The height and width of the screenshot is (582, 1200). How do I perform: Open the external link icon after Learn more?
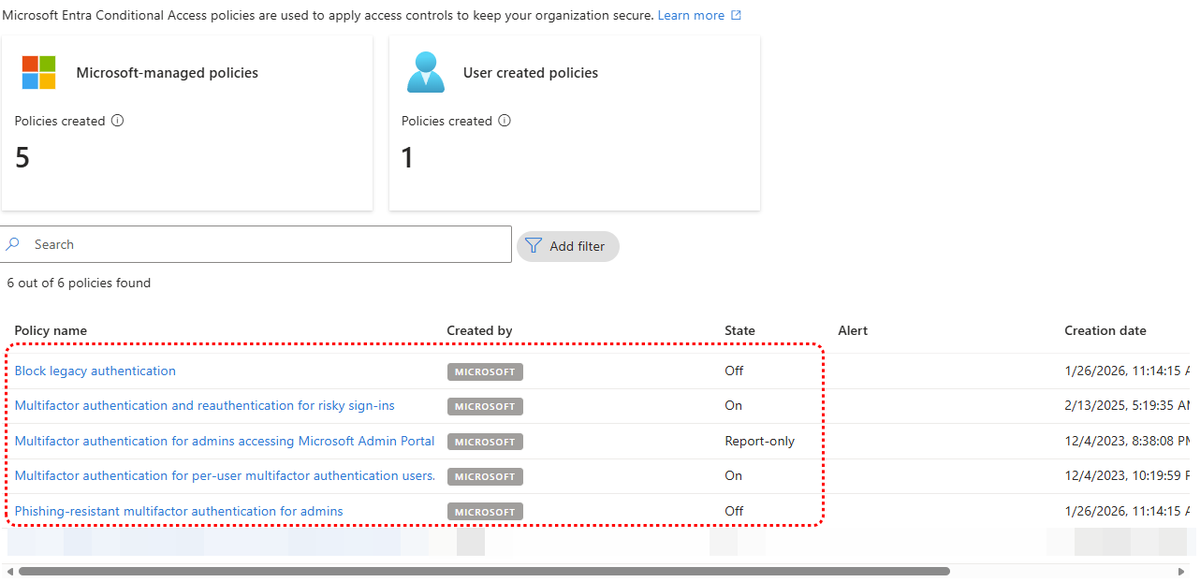pyautogui.click(x=736, y=16)
